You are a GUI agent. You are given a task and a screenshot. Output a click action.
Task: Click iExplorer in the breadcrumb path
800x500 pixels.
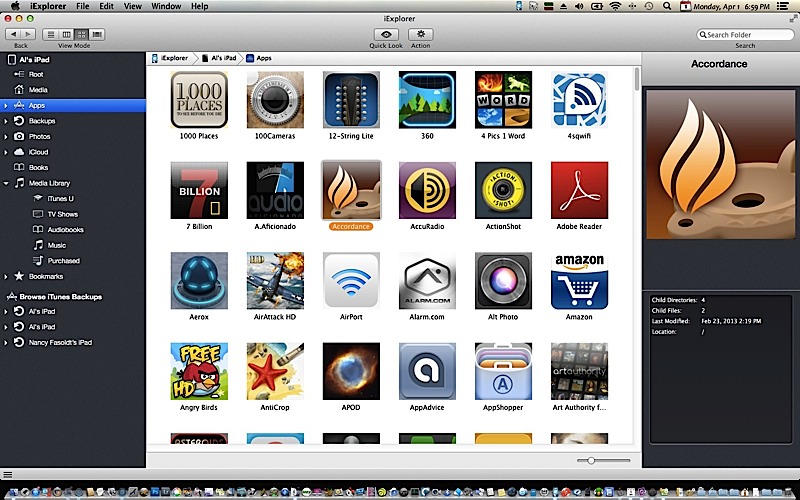tap(170, 58)
